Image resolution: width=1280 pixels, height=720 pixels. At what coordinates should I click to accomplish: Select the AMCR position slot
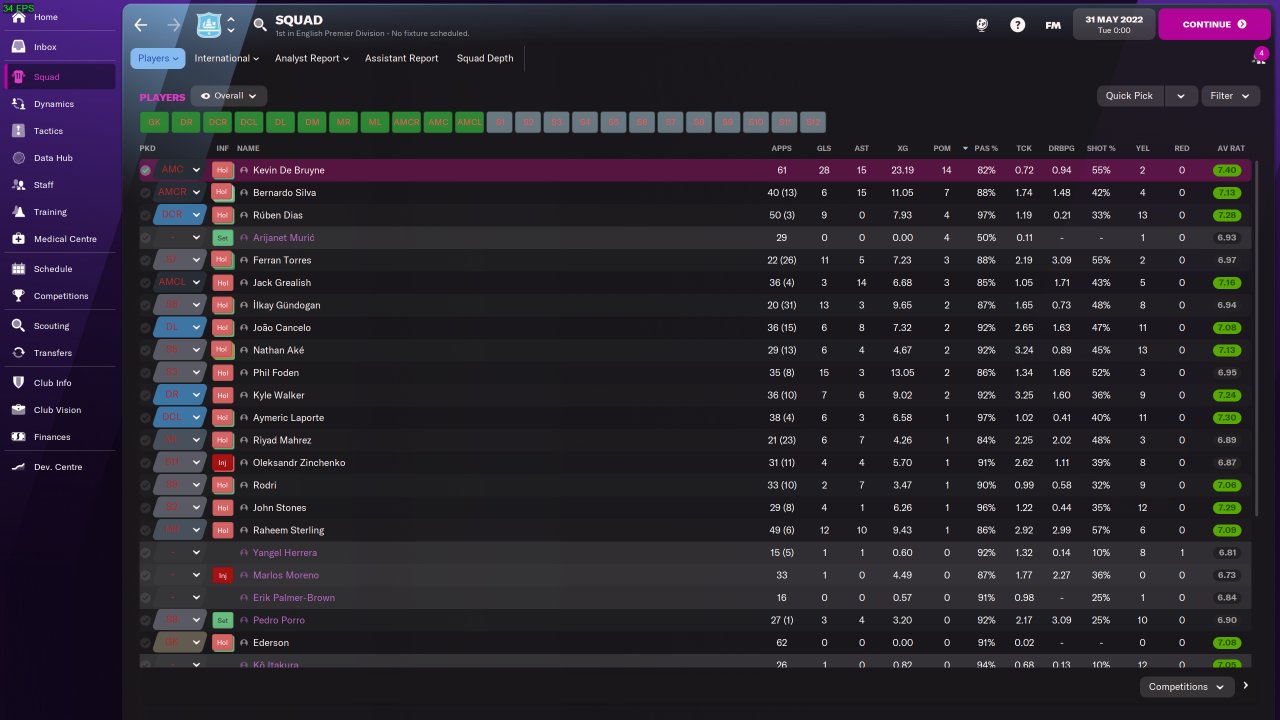point(406,122)
